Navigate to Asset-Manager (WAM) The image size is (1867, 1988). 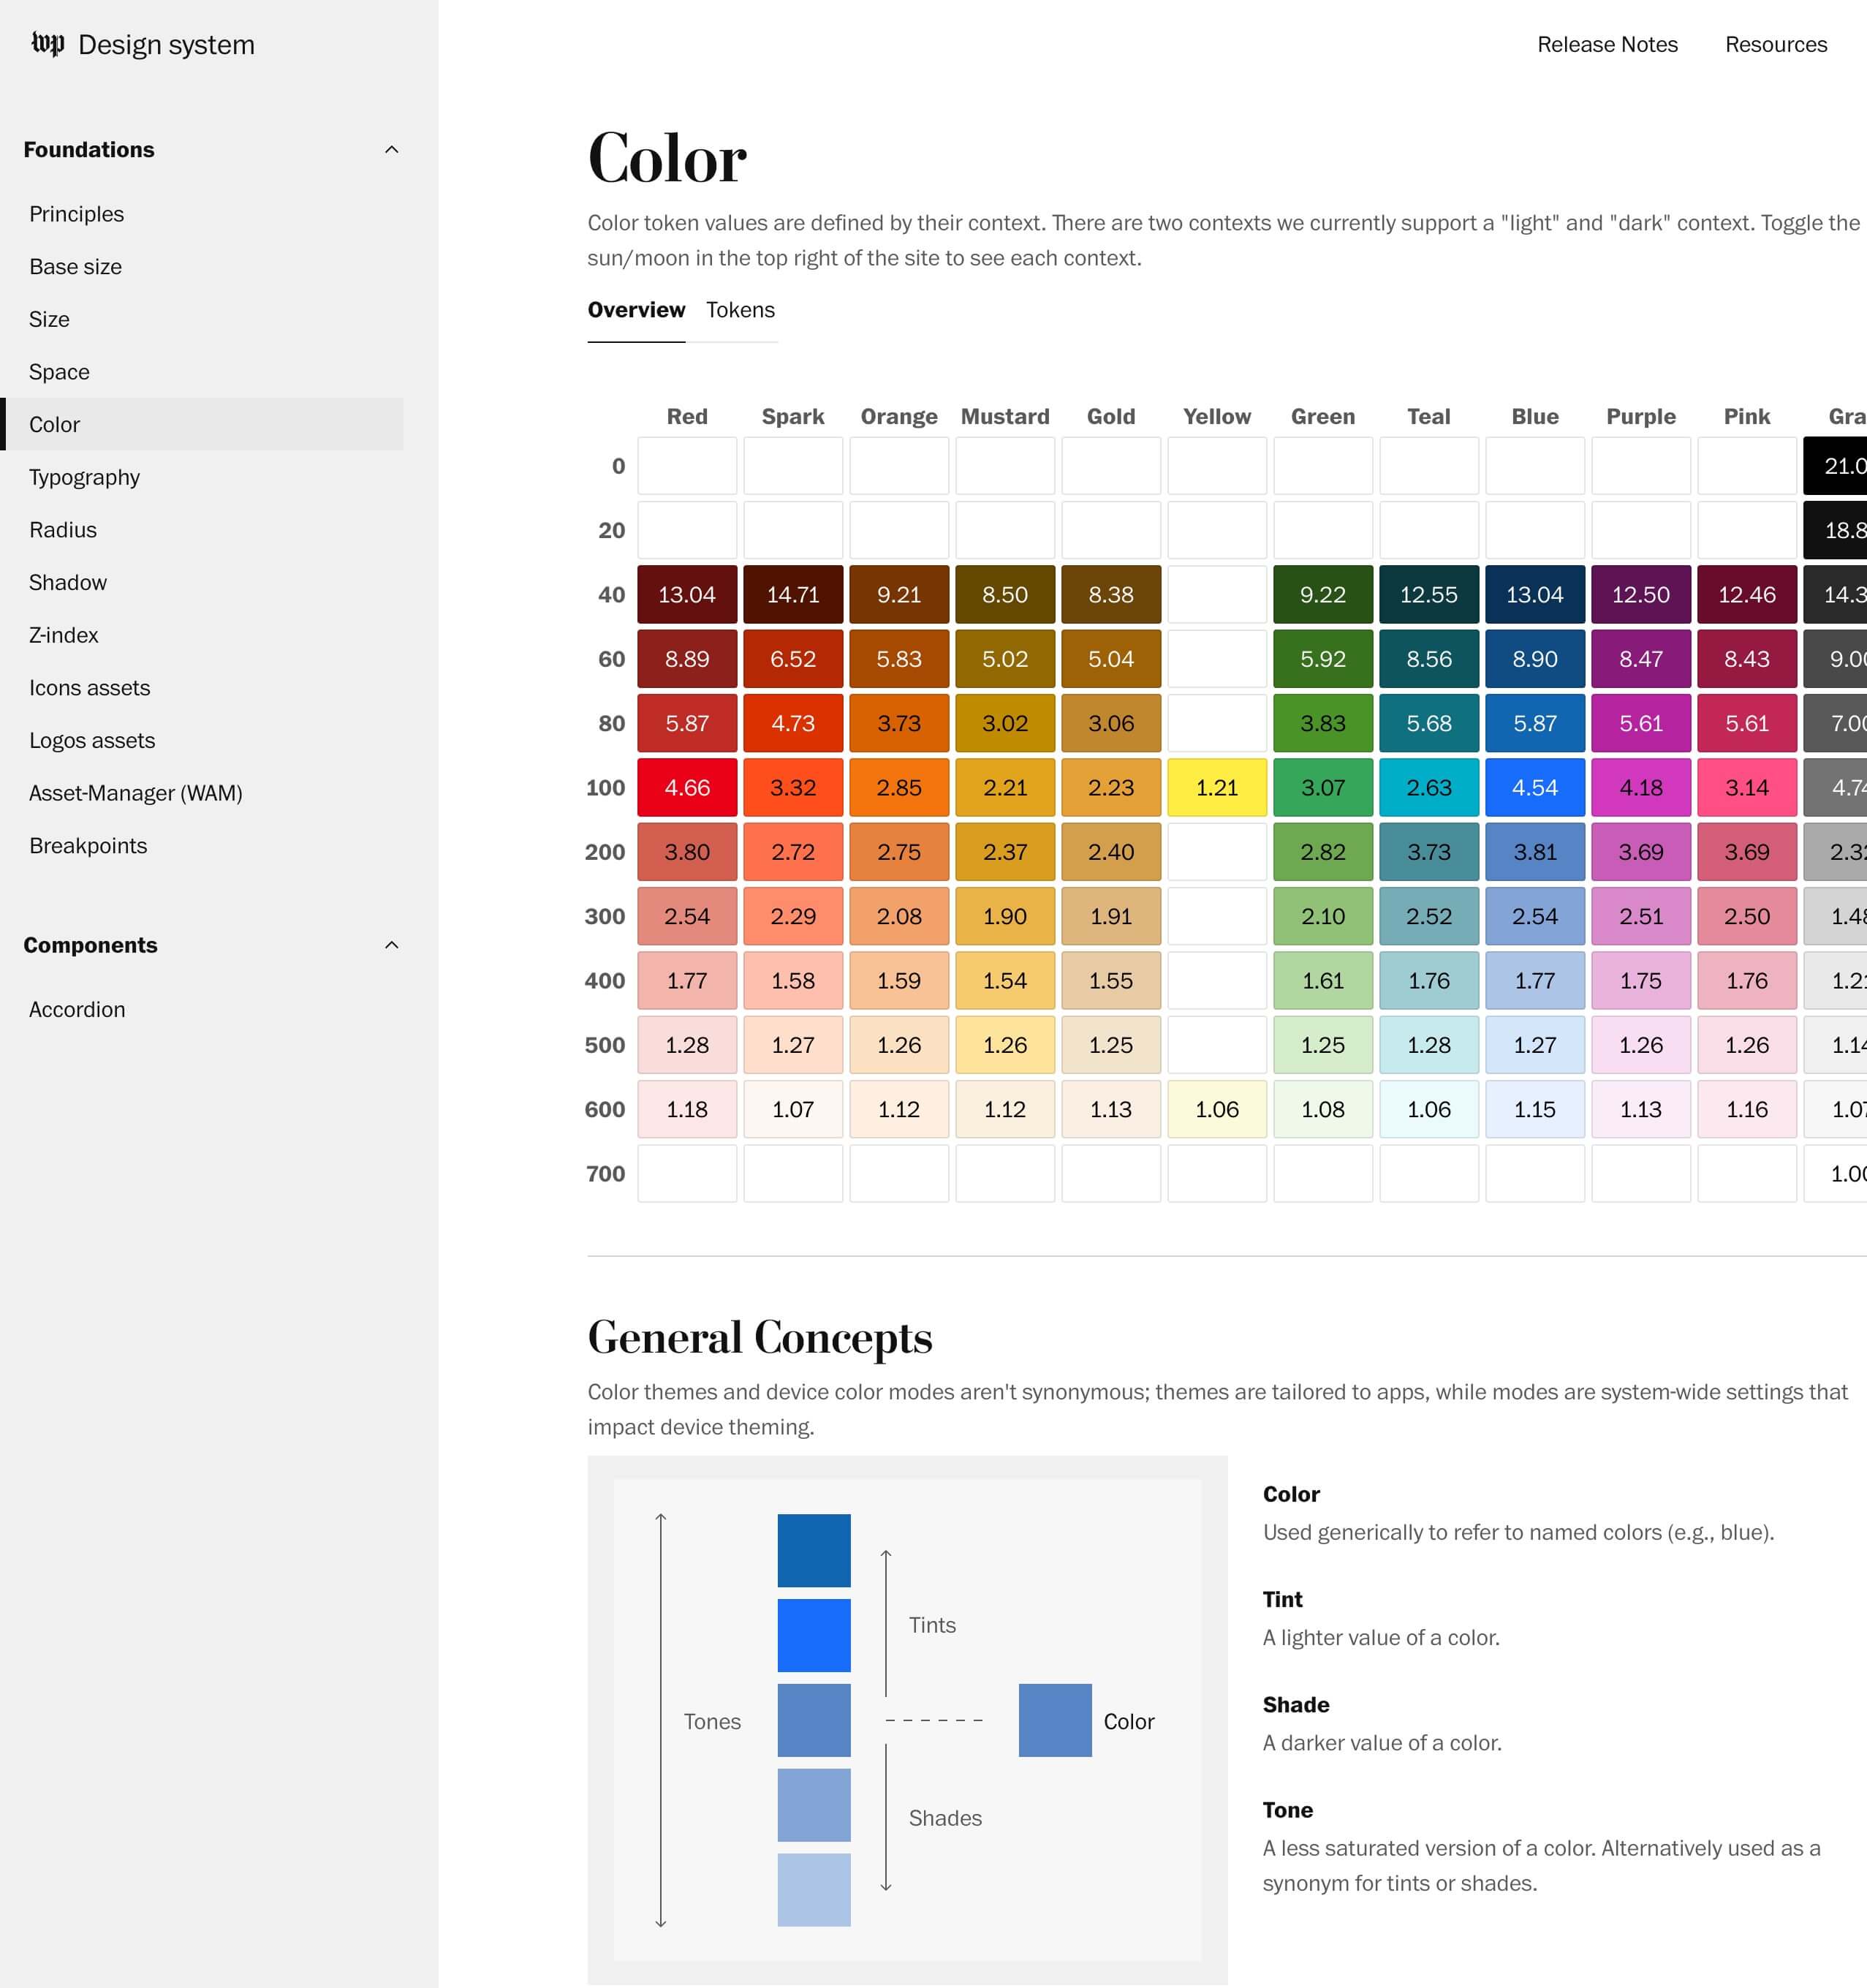136,793
